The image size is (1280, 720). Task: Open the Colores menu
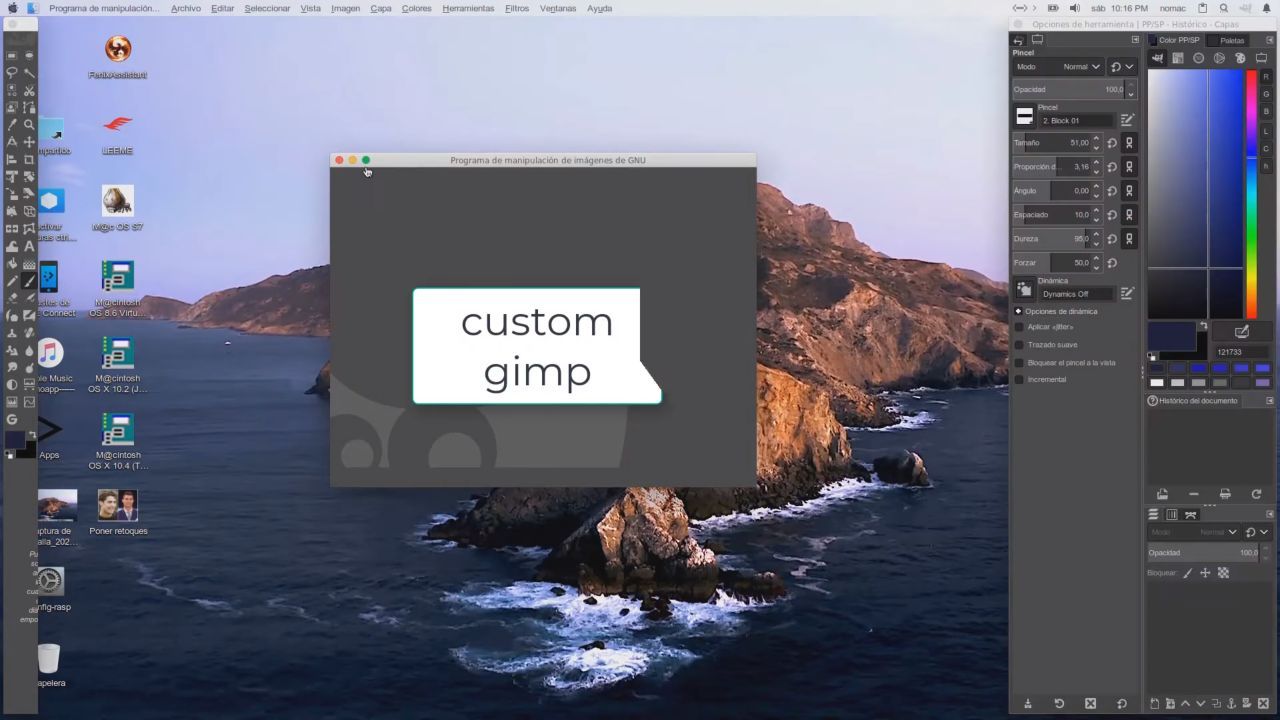pyautogui.click(x=417, y=8)
